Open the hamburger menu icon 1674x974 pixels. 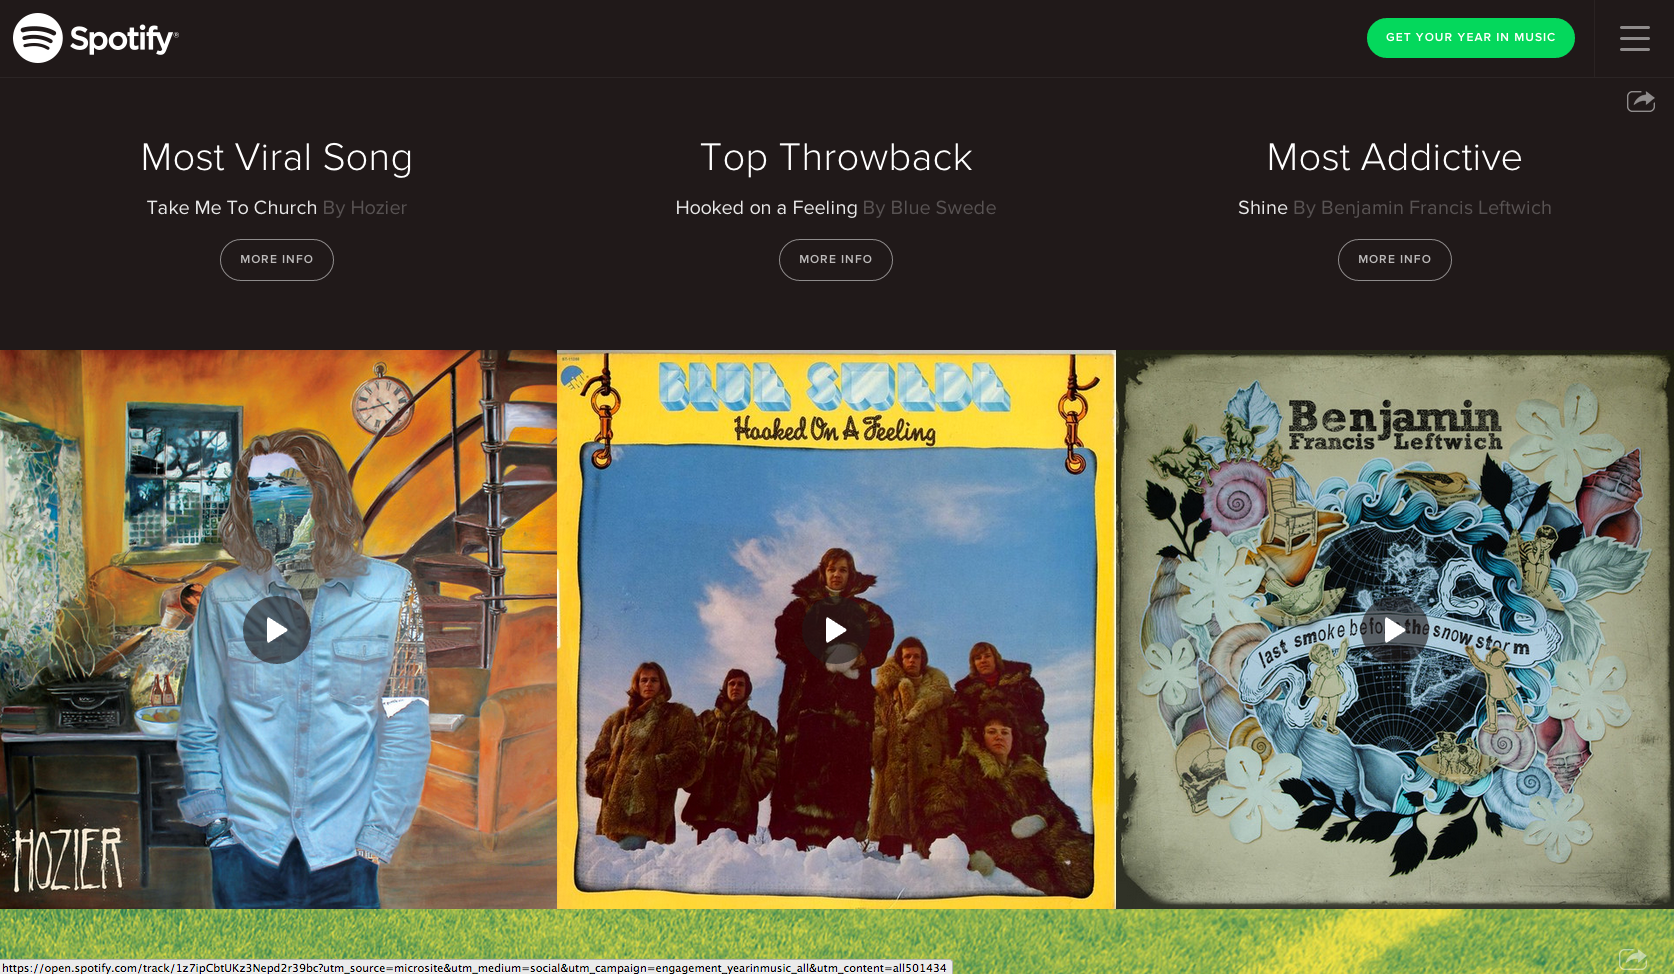1634,38
